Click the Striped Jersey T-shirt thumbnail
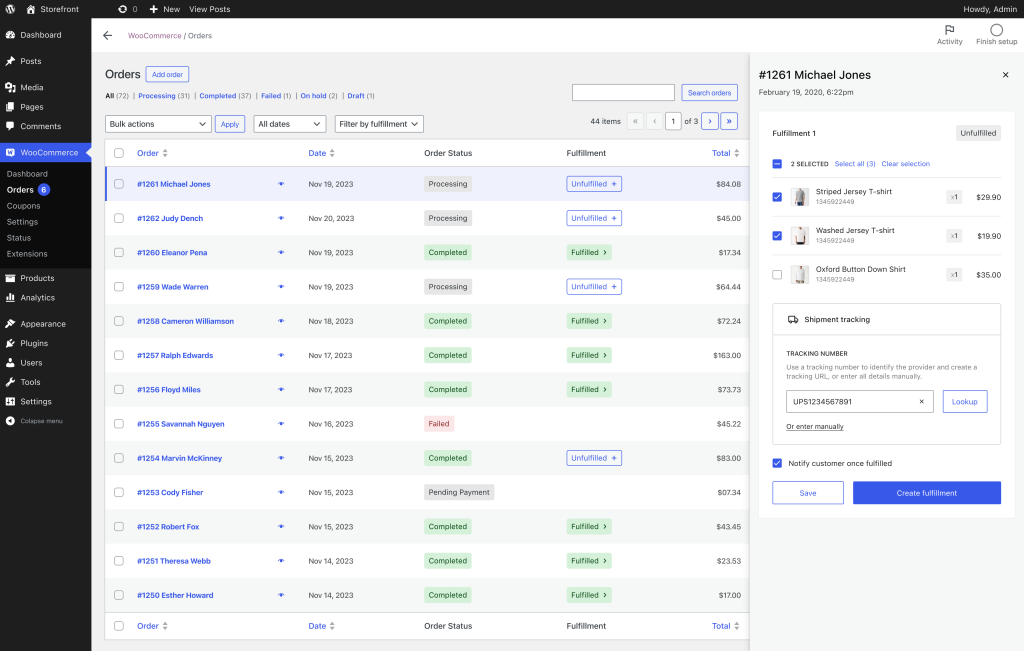This screenshot has width=1024, height=651. click(x=799, y=197)
